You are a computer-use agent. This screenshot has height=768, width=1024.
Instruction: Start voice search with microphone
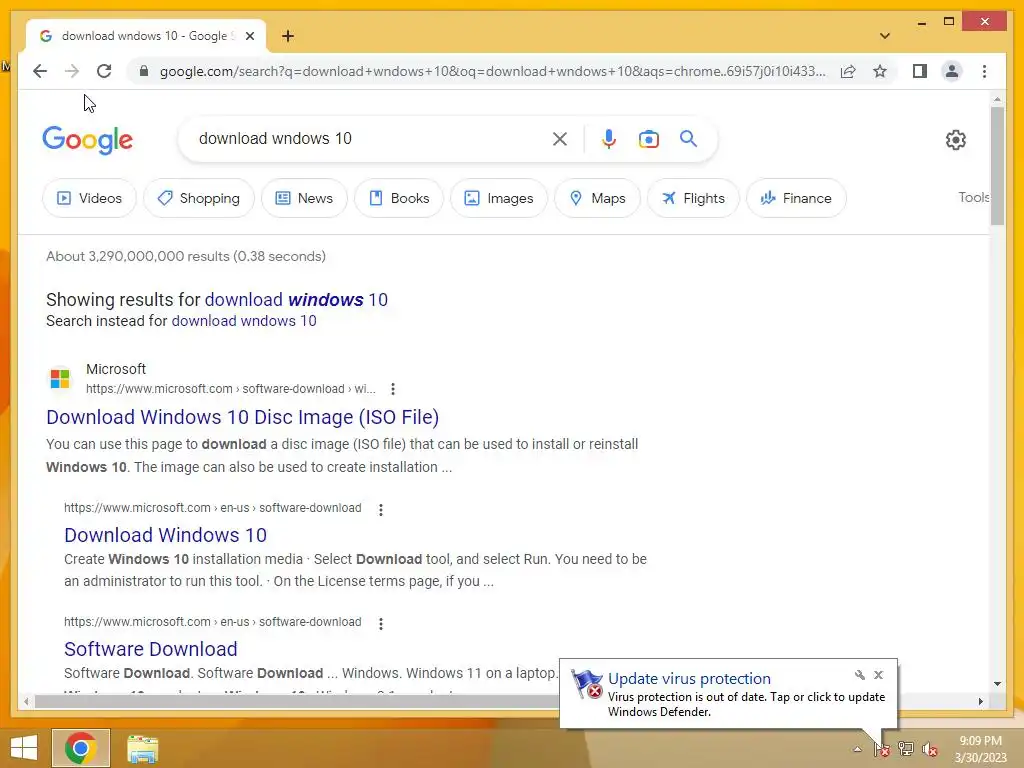click(608, 138)
